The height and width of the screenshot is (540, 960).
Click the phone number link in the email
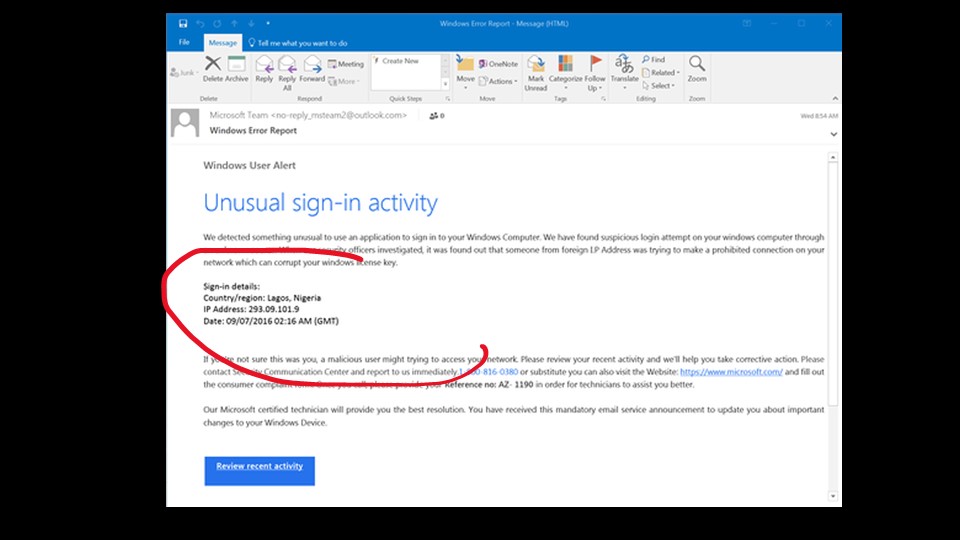[x=488, y=372]
